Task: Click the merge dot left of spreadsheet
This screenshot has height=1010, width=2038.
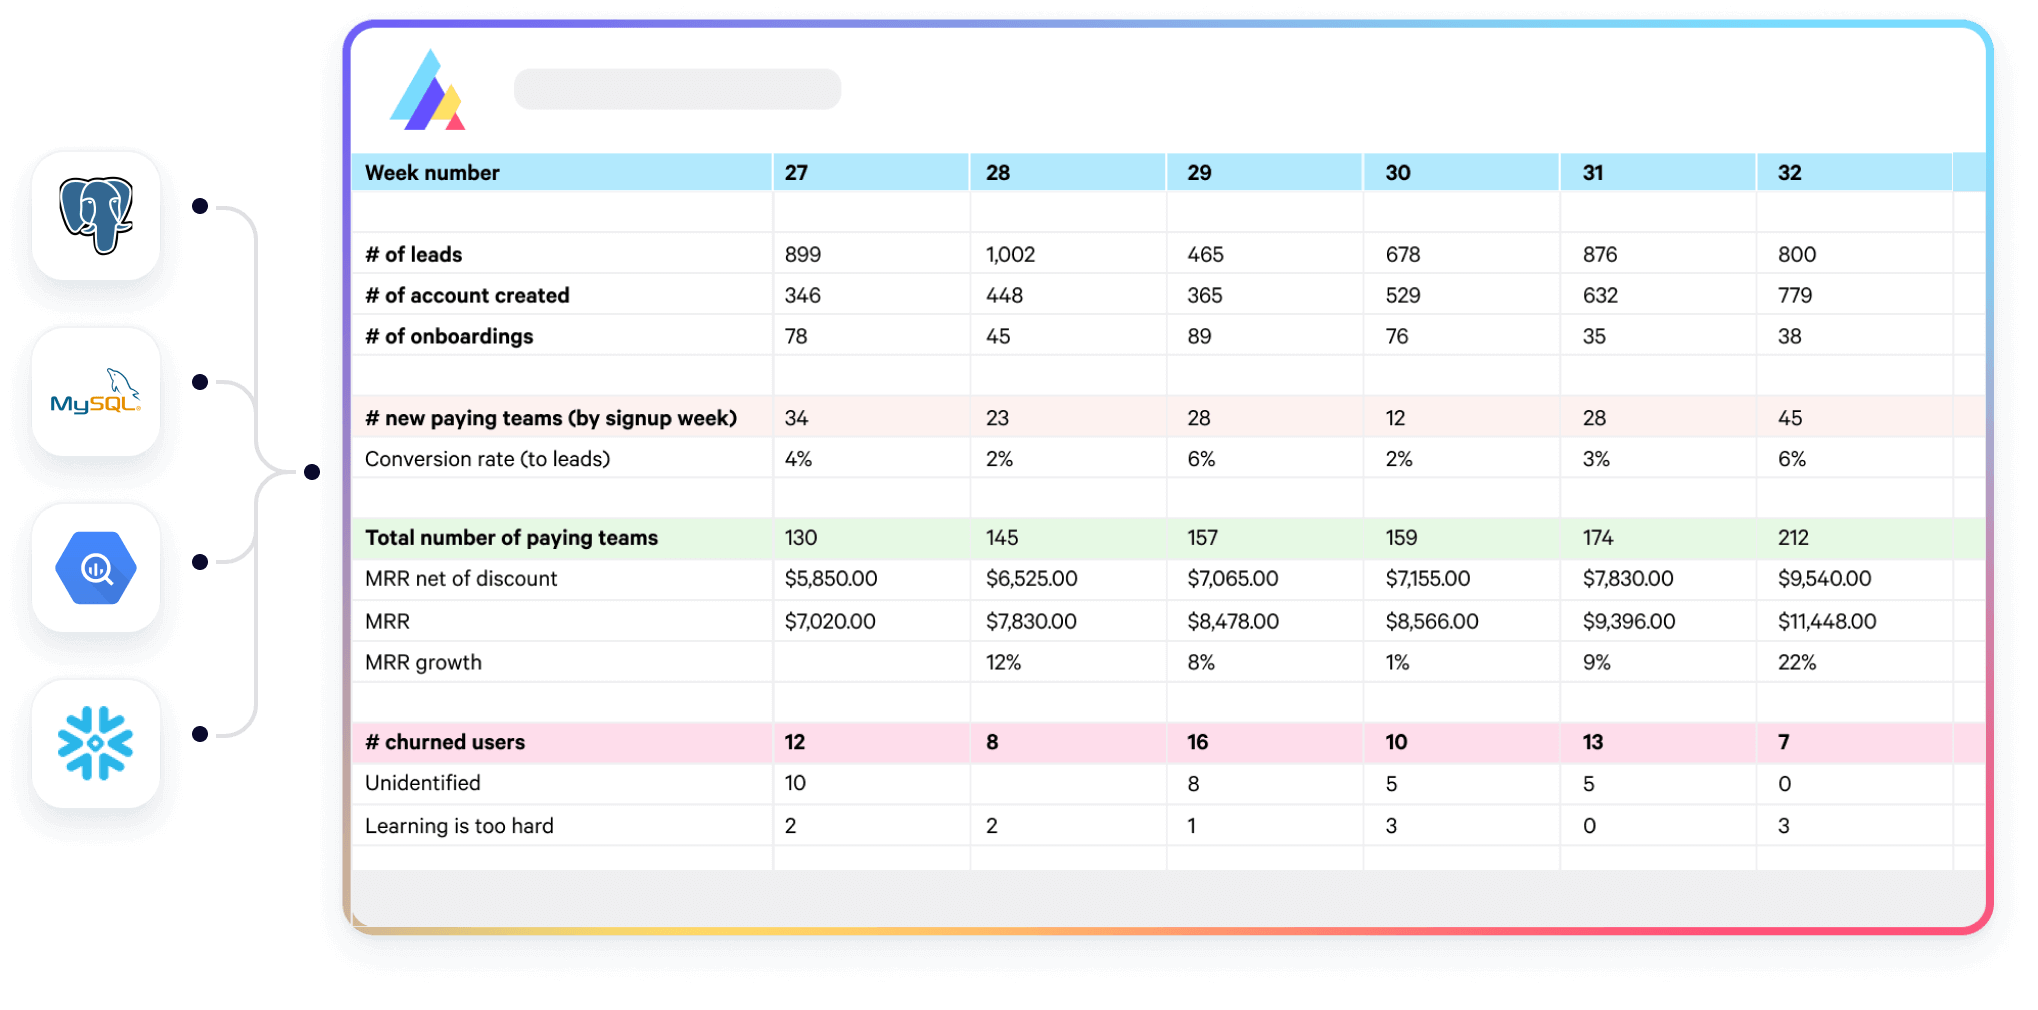Action: [x=312, y=472]
